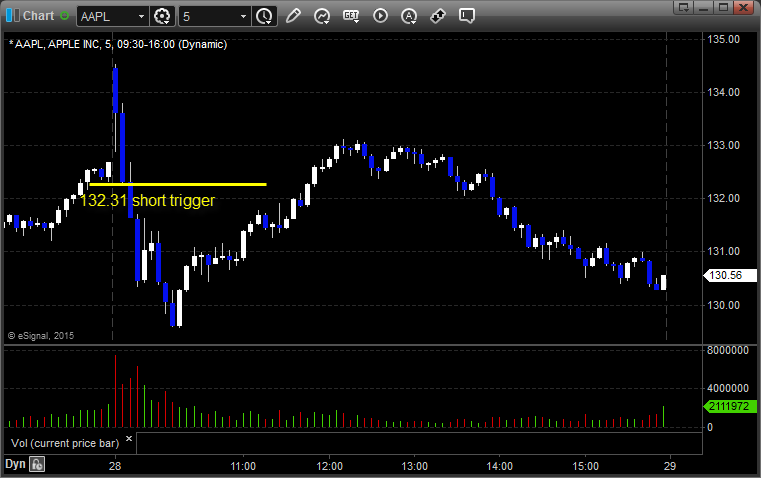Click the 2111972 volume value marker
The width and height of the screenshot is (761, 478).
pos(730,406)
